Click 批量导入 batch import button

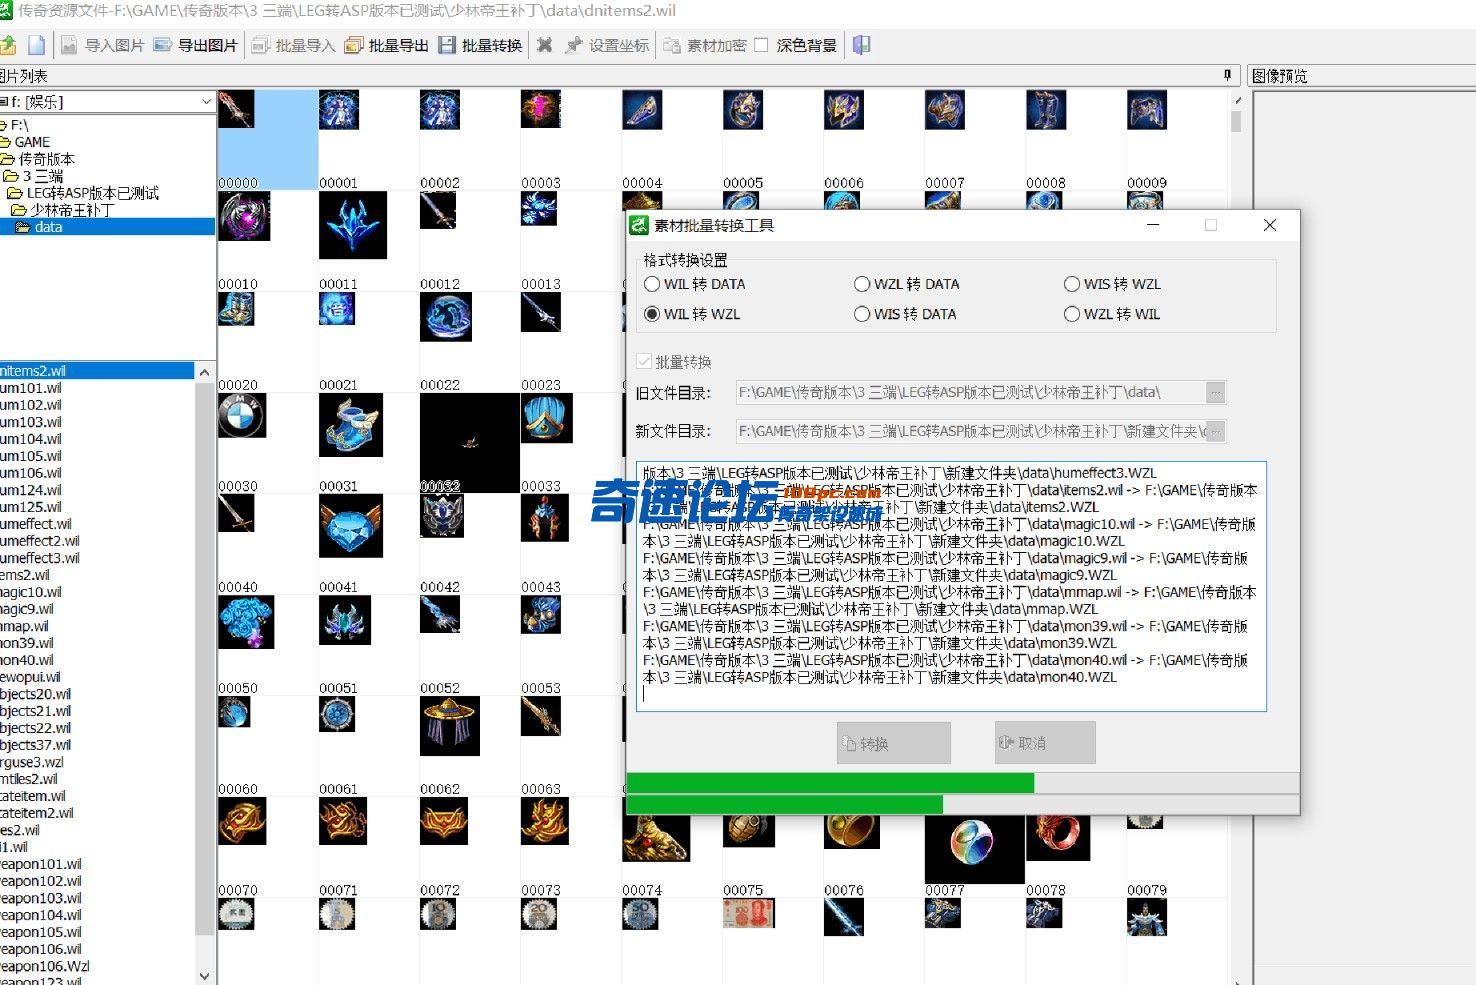[292, 45]
